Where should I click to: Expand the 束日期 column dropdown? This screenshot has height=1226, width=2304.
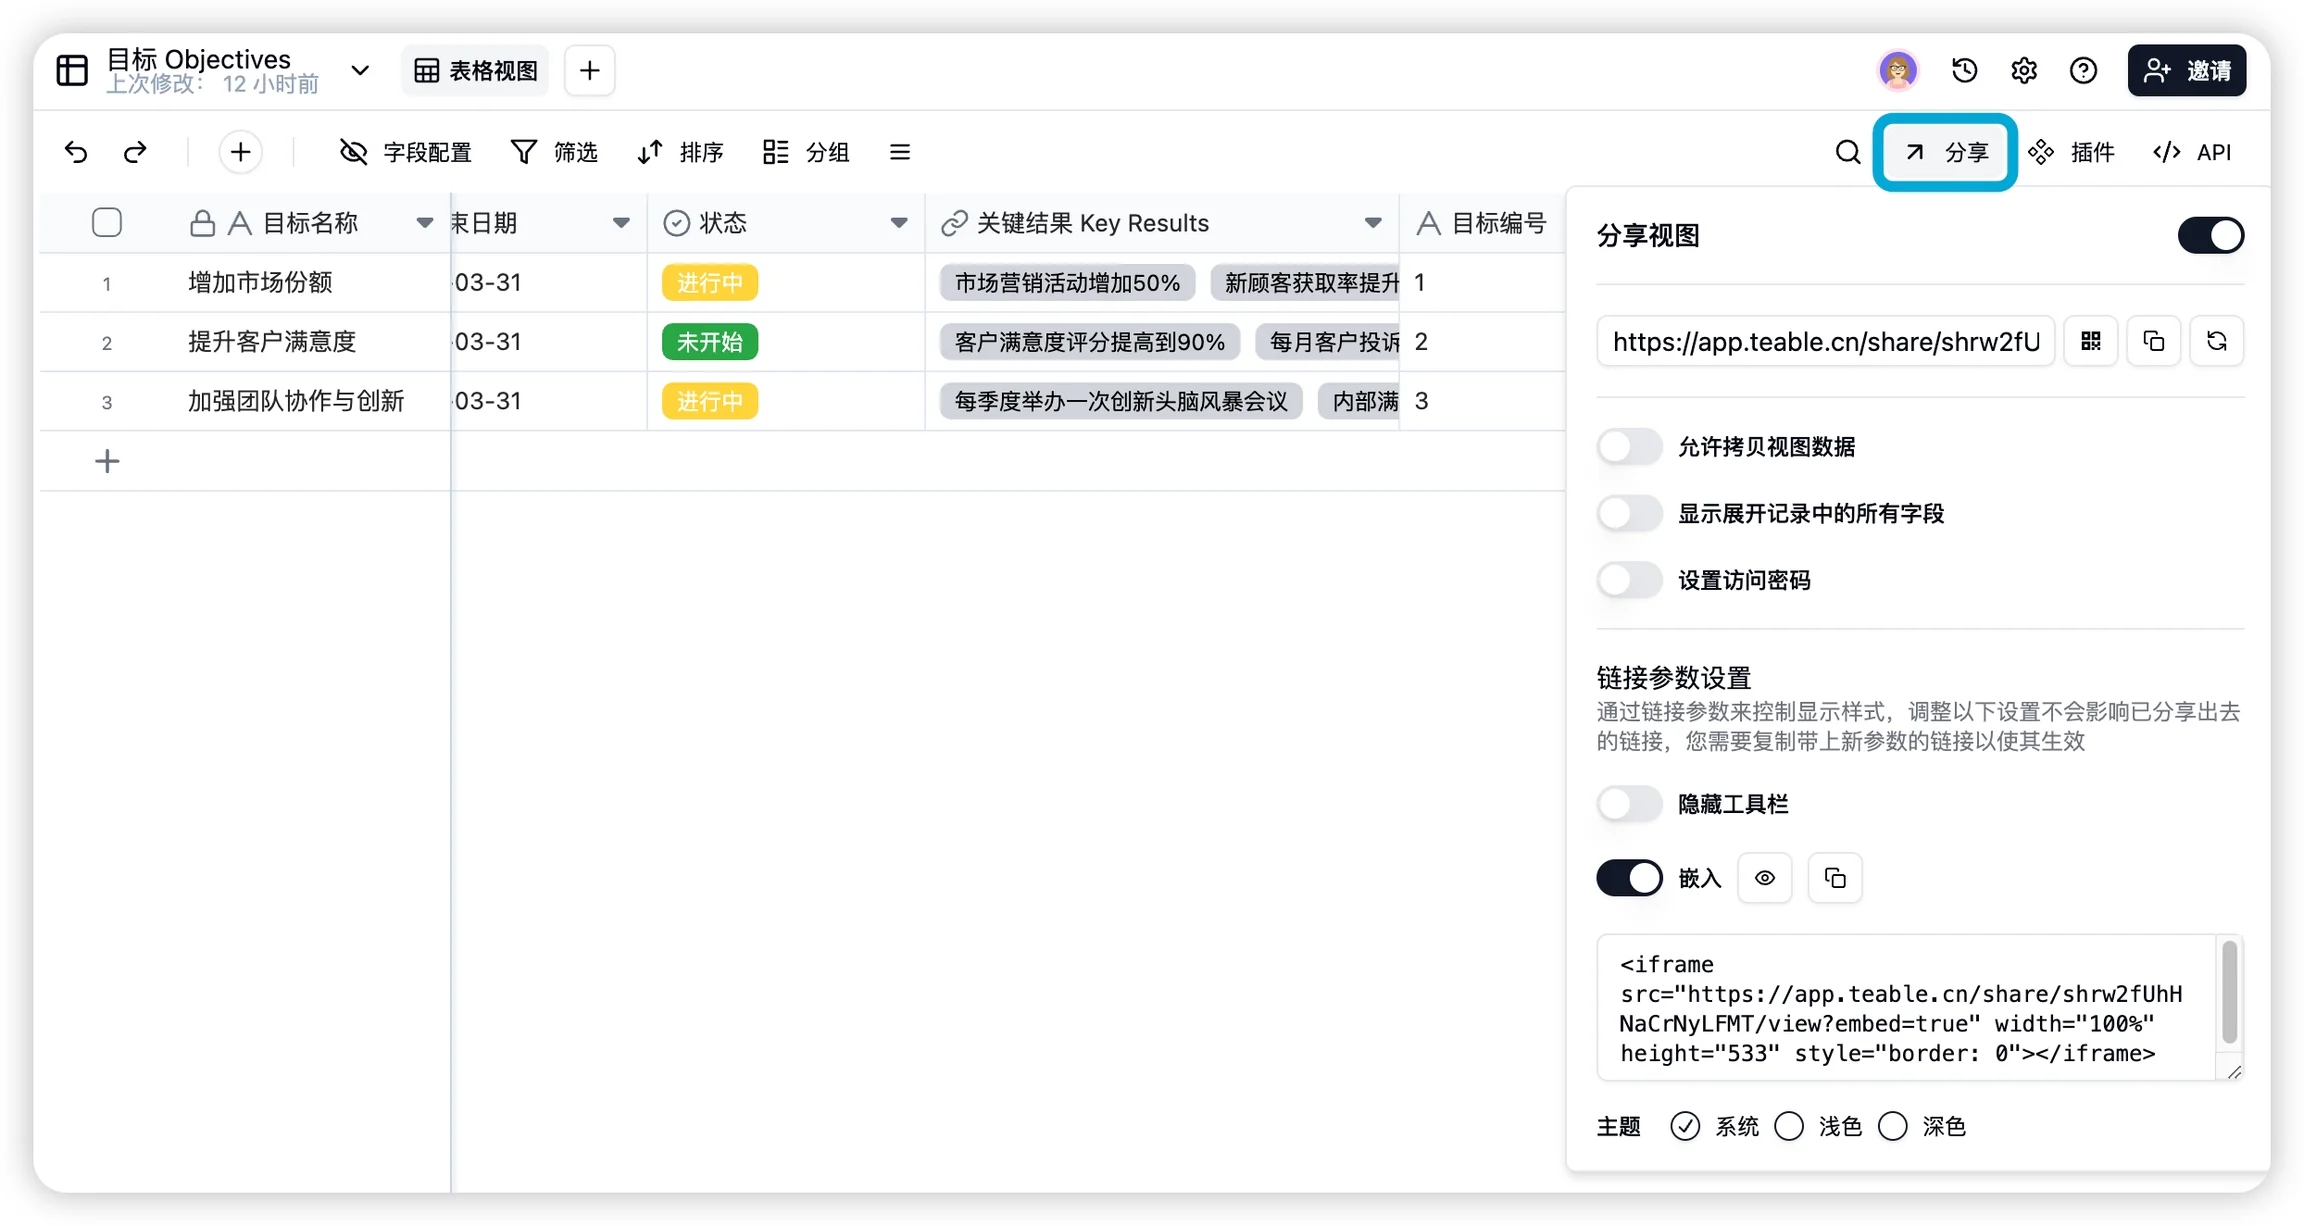[x=621, y=223]
